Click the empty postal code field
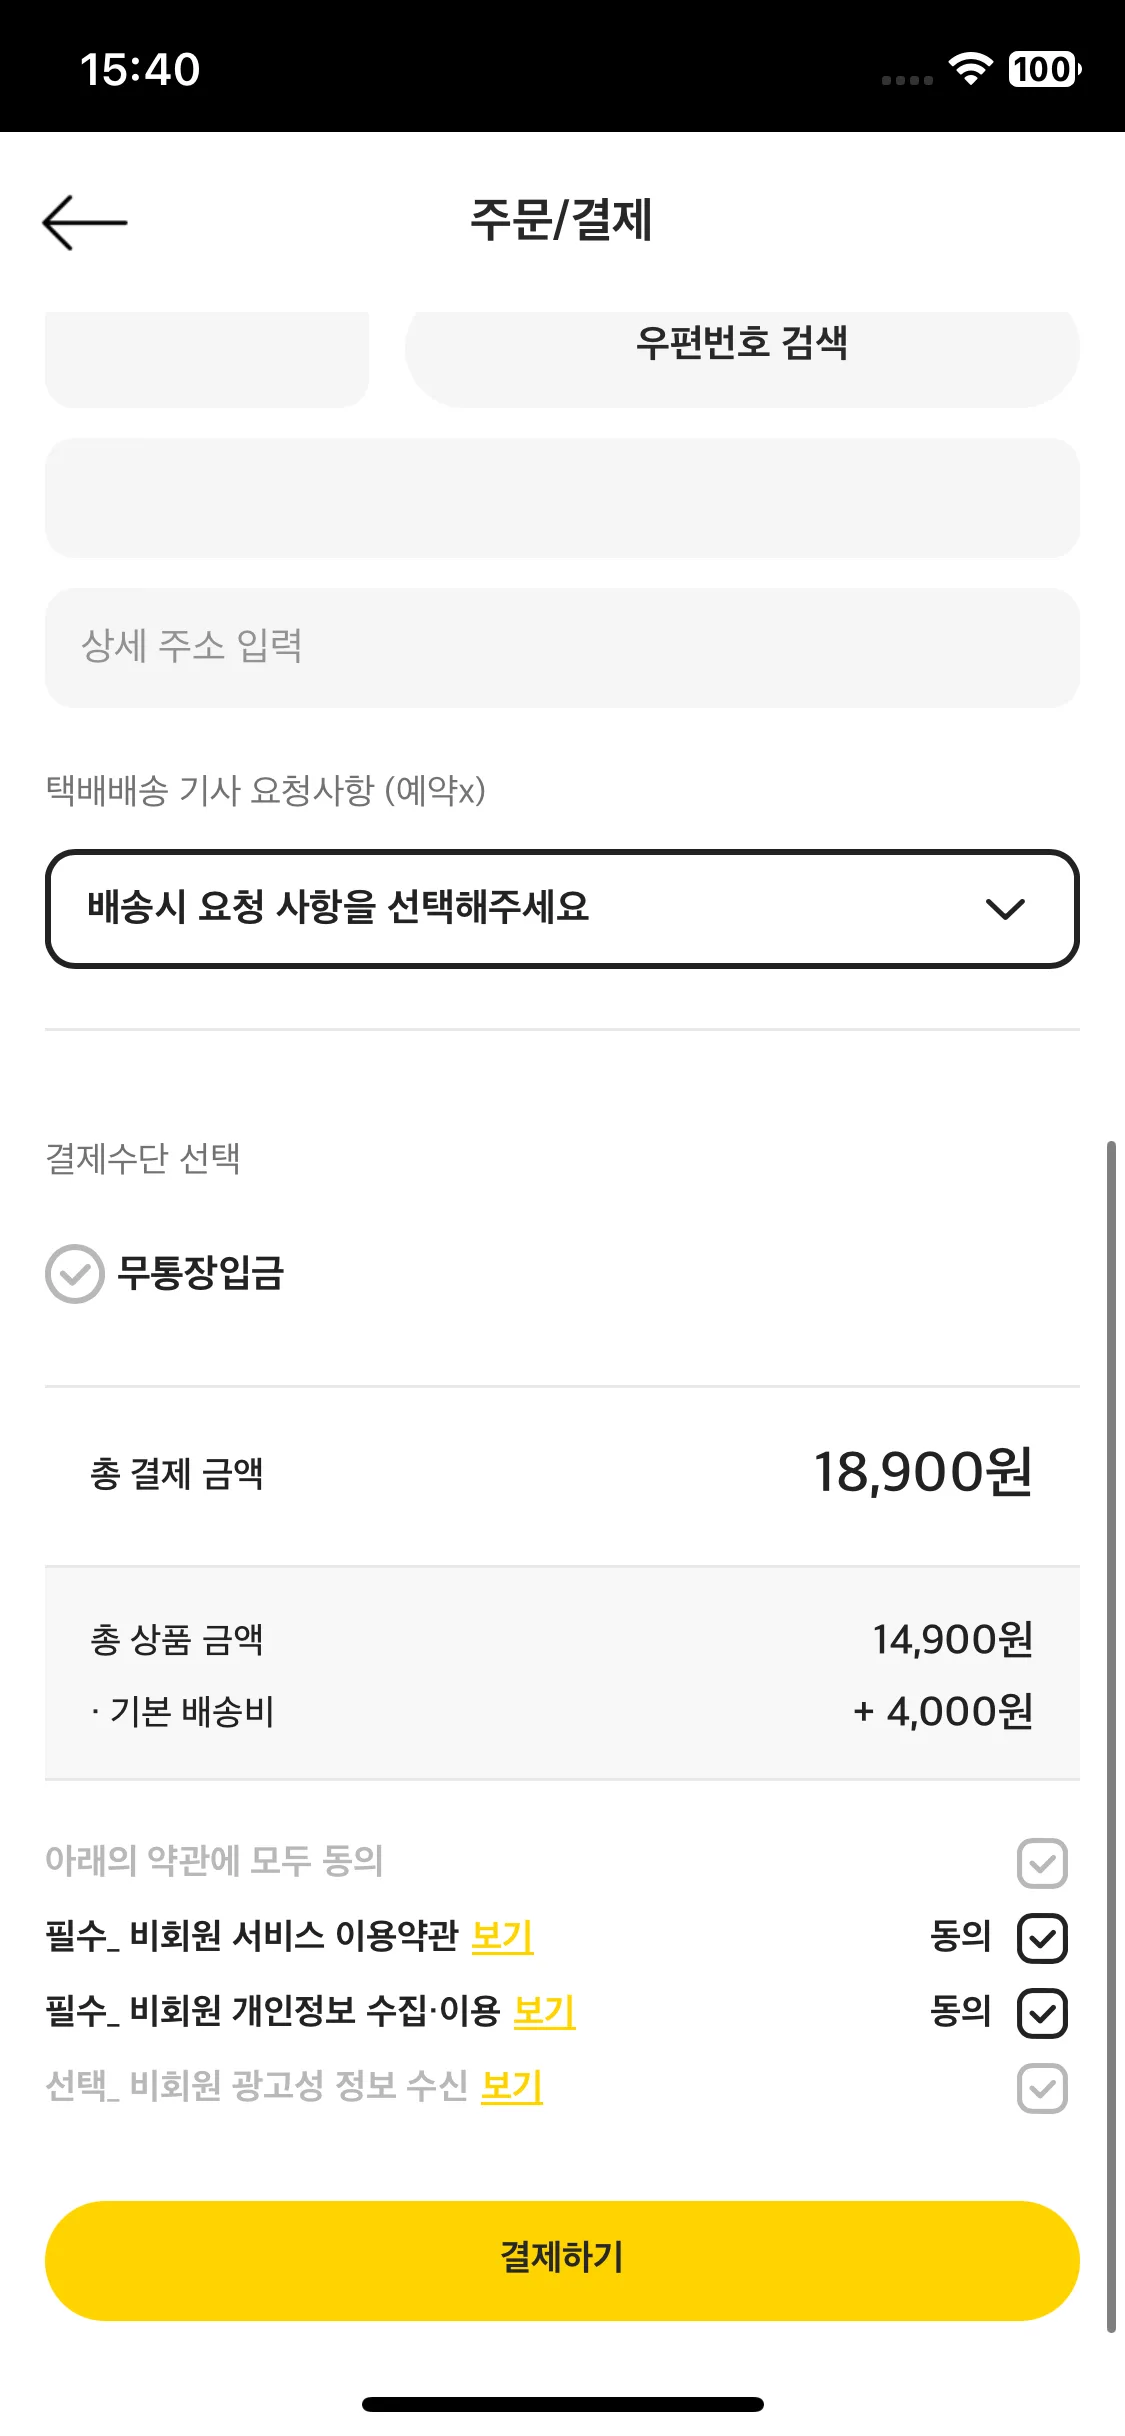 click(x=207, y=358)
